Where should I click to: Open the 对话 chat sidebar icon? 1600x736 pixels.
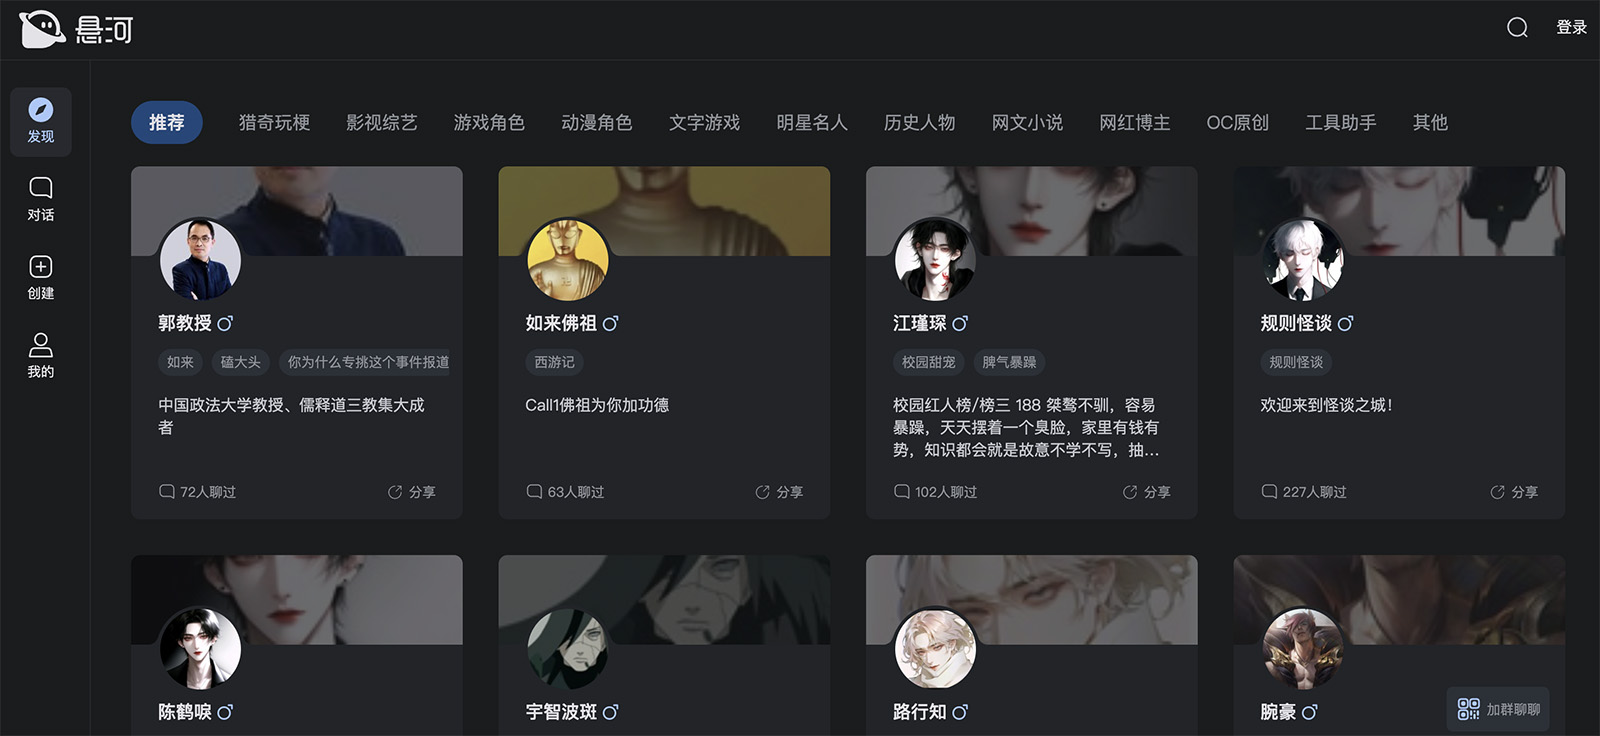pyautogui.click(x=41, y=199)
